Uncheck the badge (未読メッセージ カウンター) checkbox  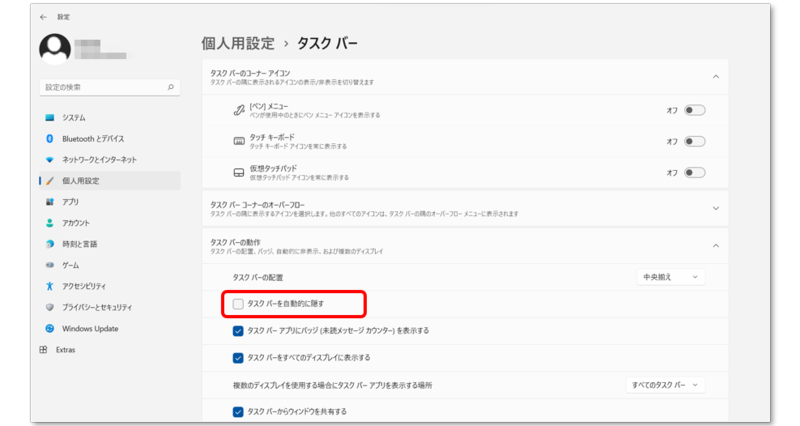(x=238, y=331)
